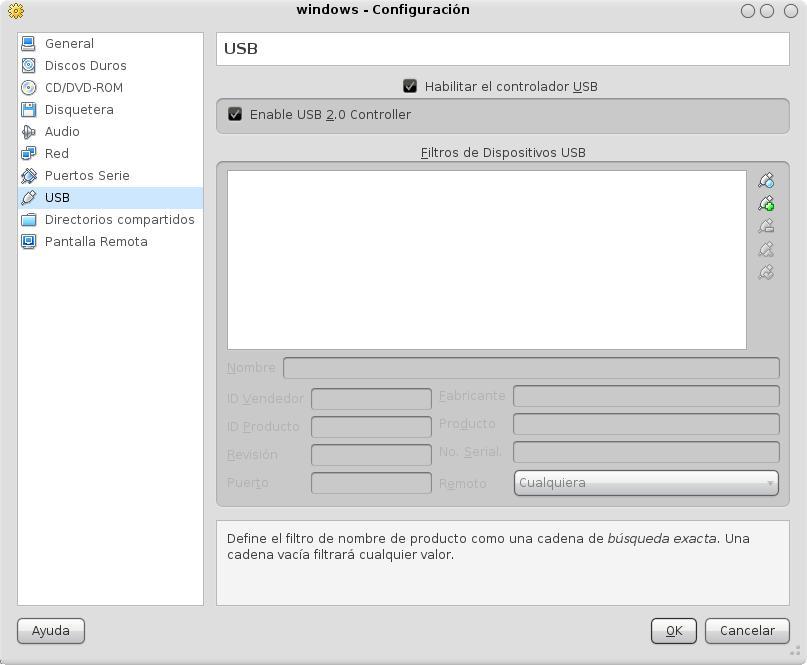Open the Audio settings category
Image resolution: width=807 pixels, height=665 pixels.
[x=110, y=132]
